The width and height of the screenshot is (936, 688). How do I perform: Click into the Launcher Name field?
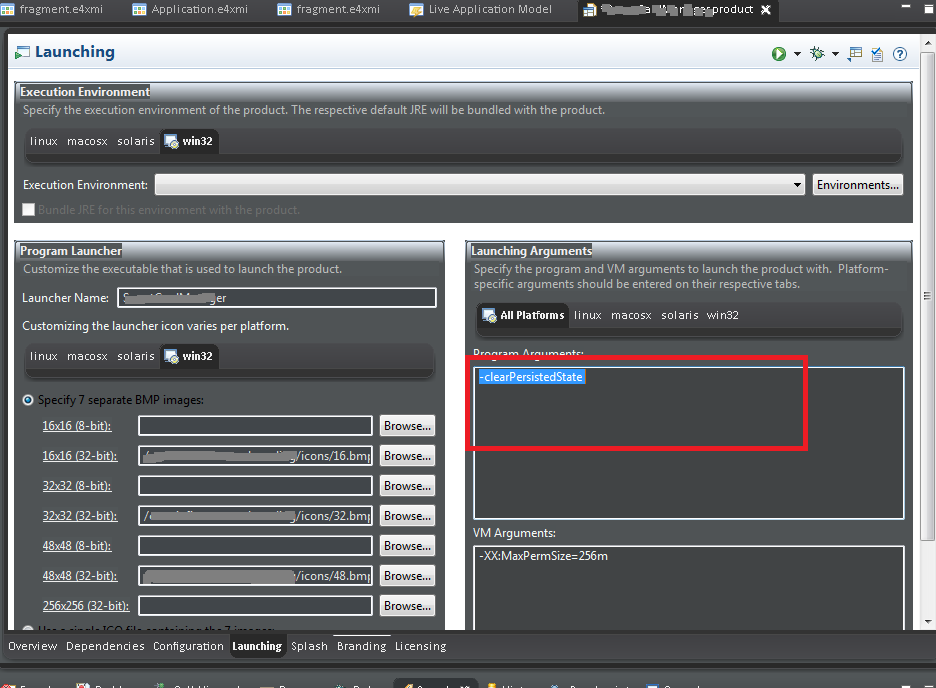(277, 298)
